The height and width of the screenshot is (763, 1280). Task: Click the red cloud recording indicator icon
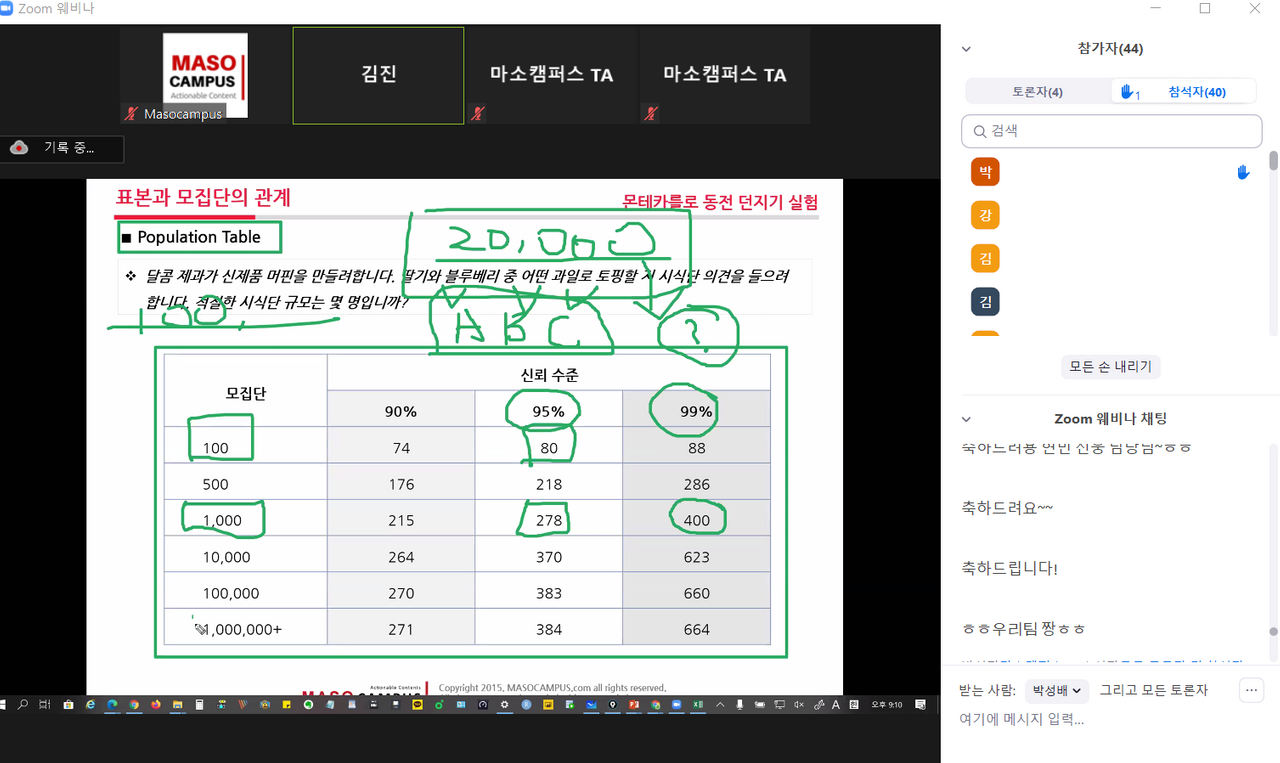pyautogui.click(x=19, y=148)
